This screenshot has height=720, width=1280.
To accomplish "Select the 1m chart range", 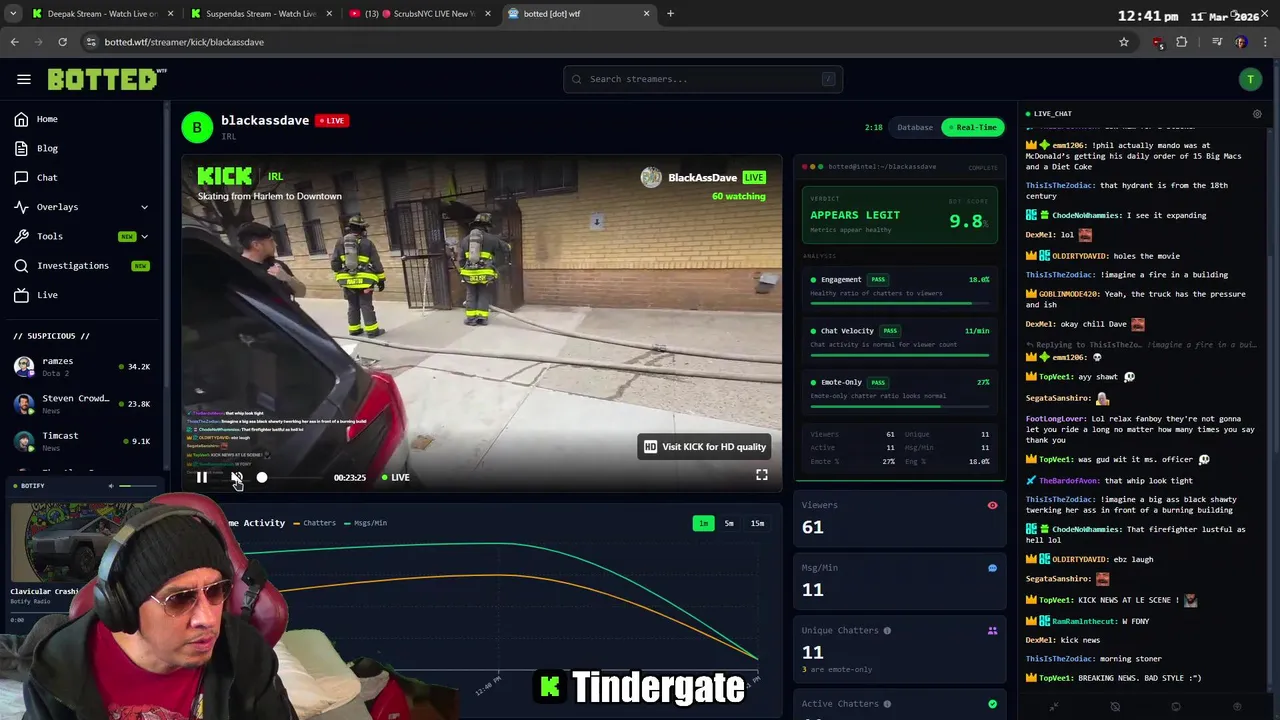I will 703,523.
